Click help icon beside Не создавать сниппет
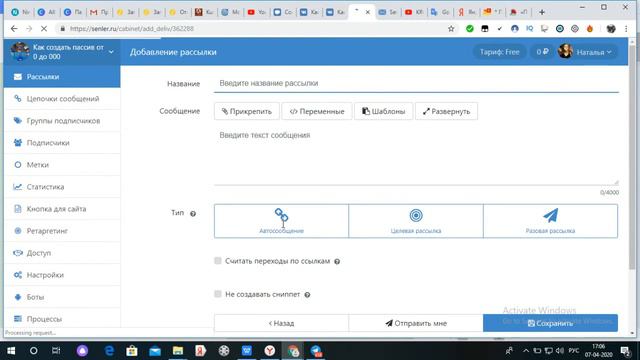Viewport: 640px width, 360px height. click(307, 295)
